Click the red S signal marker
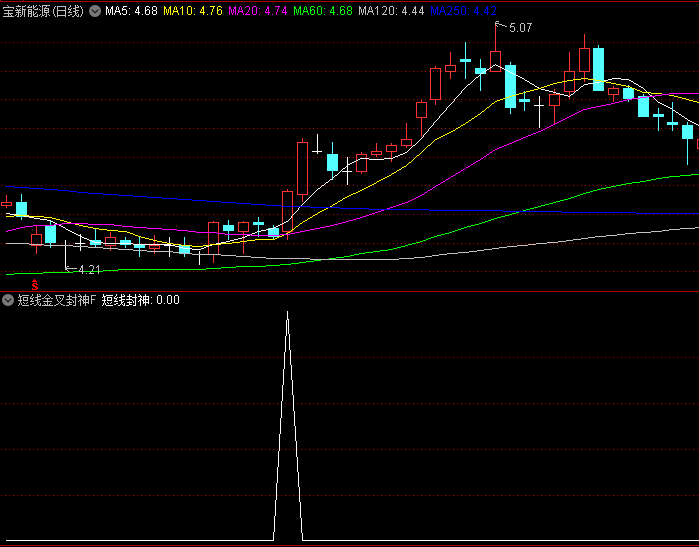This screenshot has width=699, height=547. 35,285
